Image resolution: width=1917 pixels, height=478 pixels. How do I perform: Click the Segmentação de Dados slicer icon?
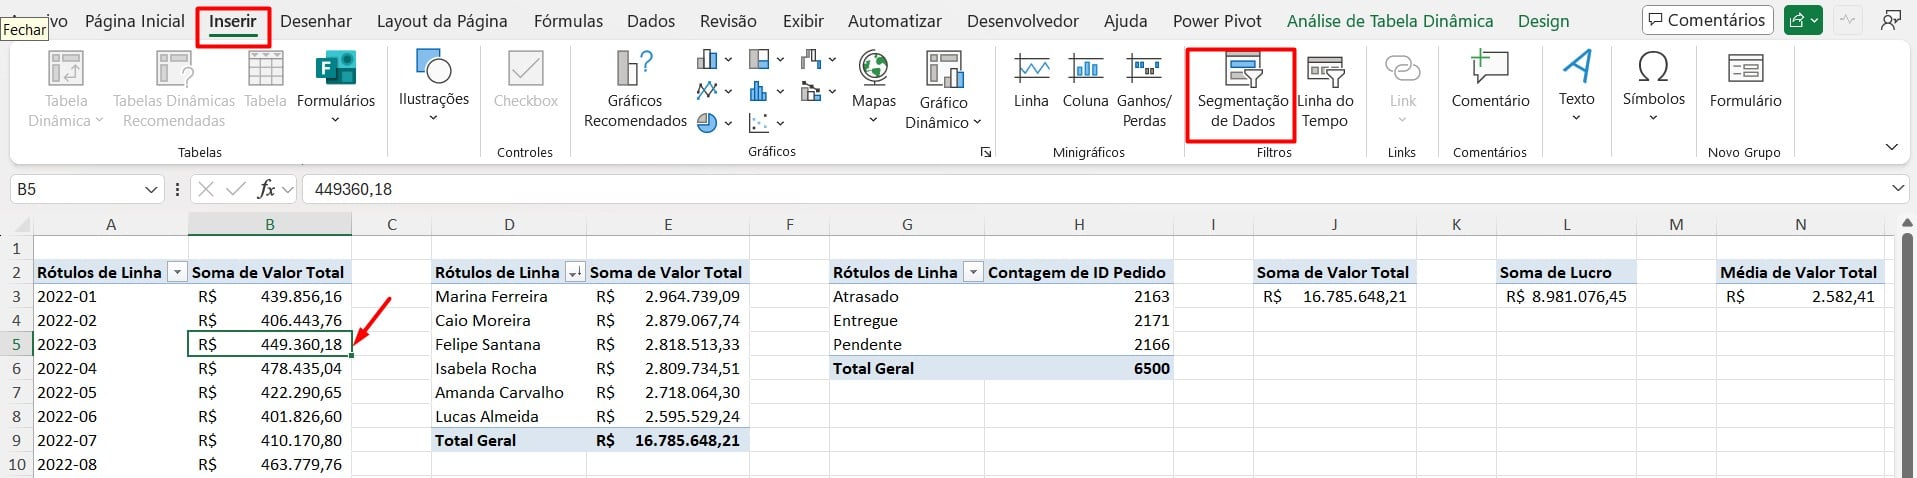coord(1242,72)
